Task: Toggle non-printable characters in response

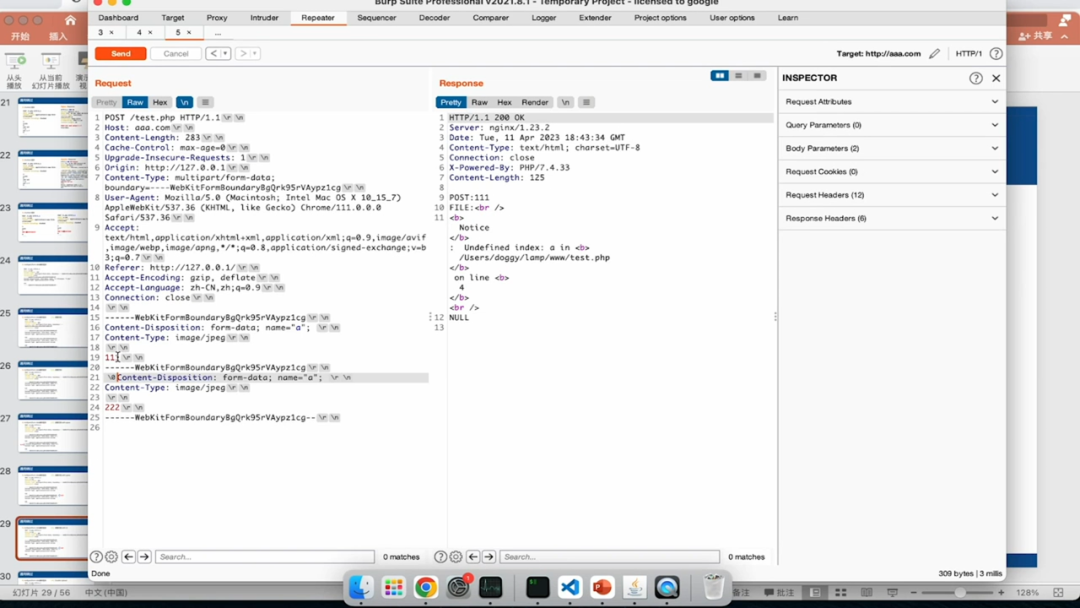Action: (x=565, y=102)
